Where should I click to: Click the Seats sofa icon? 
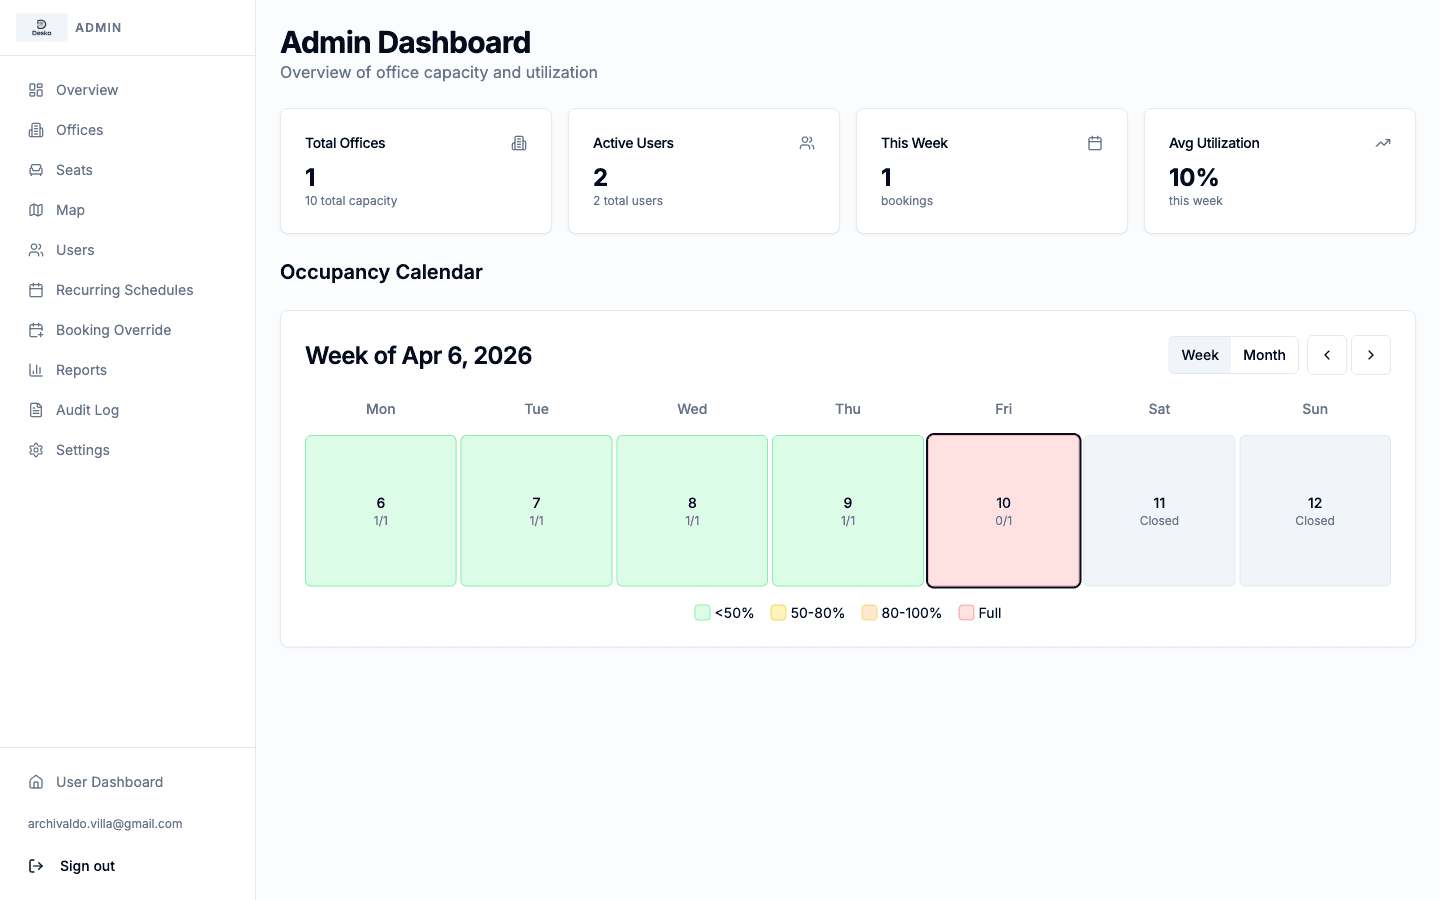36,170
